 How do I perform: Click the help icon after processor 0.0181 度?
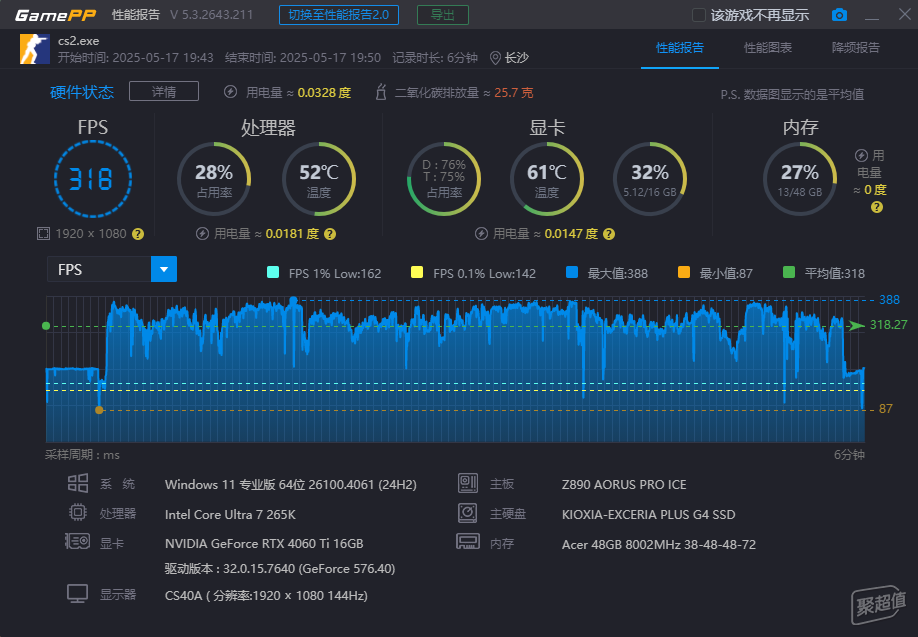[330, 234]
